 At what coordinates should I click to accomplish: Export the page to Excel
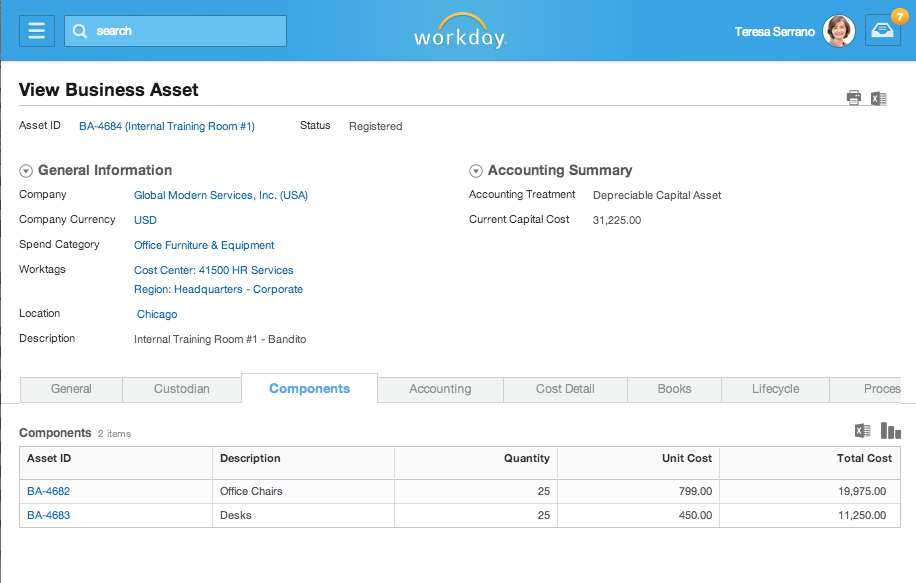(879, 97)
